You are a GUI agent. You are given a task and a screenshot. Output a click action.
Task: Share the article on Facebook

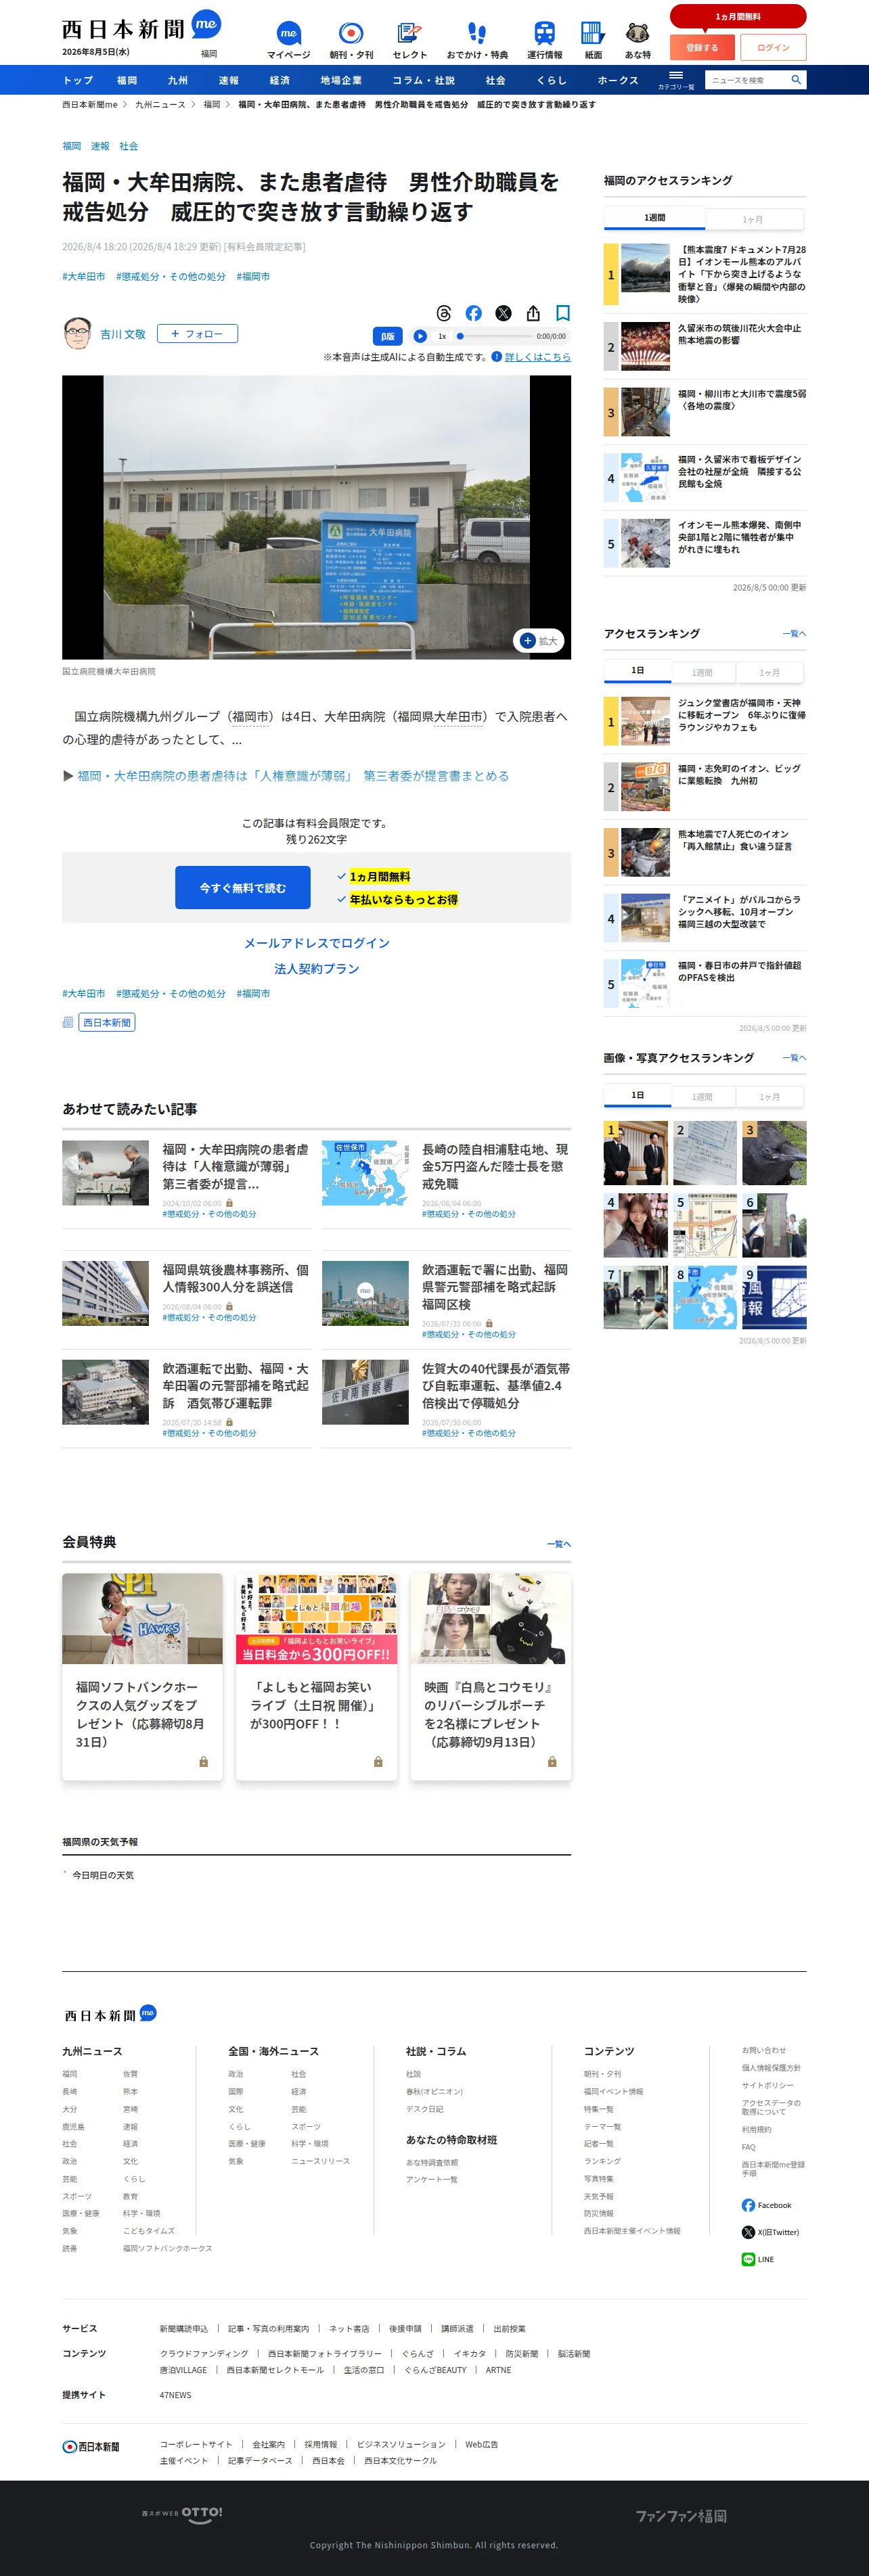pos(474,313)
